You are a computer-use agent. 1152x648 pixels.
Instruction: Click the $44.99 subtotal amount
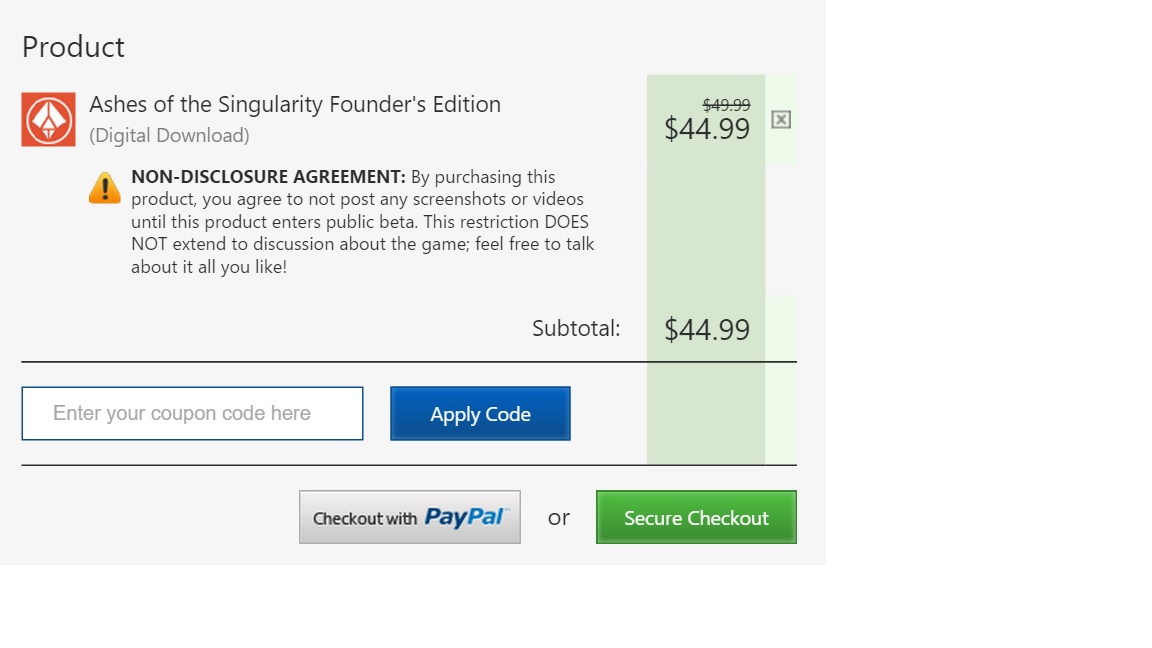pos(707,329)
